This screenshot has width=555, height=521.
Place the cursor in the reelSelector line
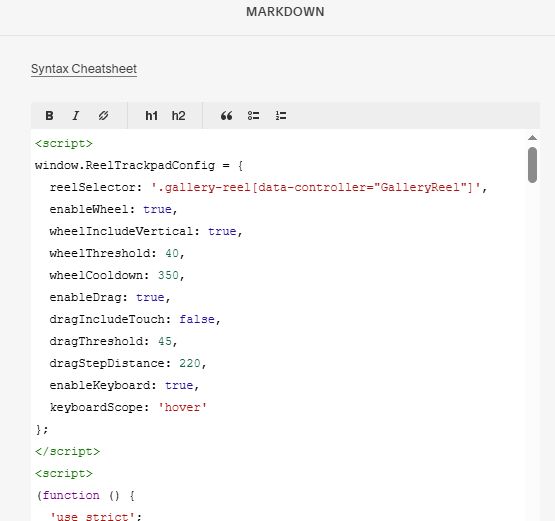(268, 187)
